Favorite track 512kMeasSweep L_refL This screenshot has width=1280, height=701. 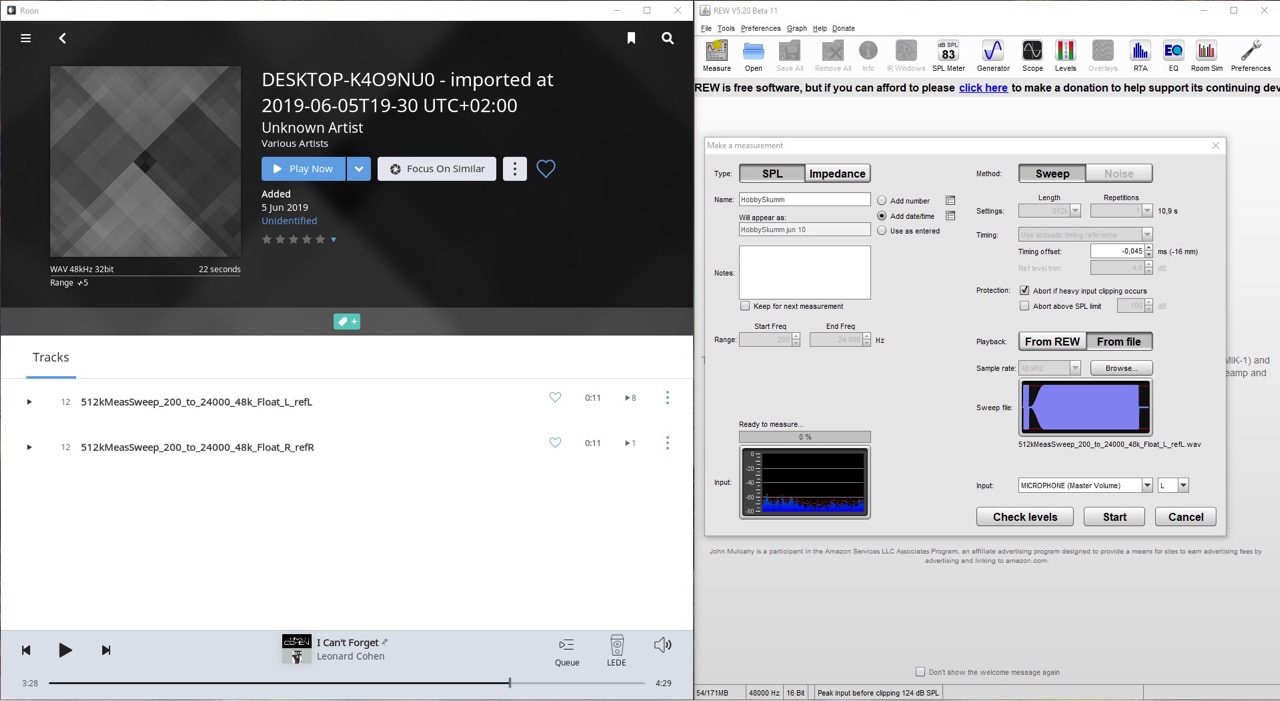(555, 398)
